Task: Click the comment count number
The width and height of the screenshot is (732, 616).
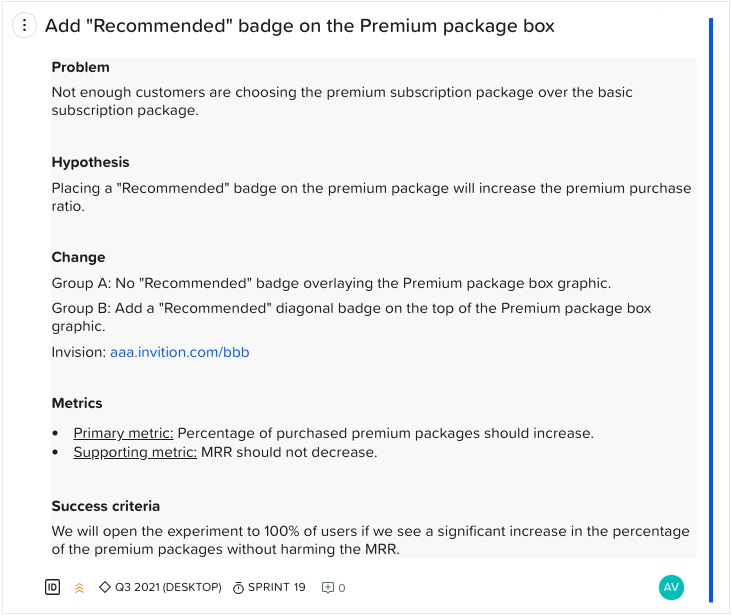Action: [342, 588]
